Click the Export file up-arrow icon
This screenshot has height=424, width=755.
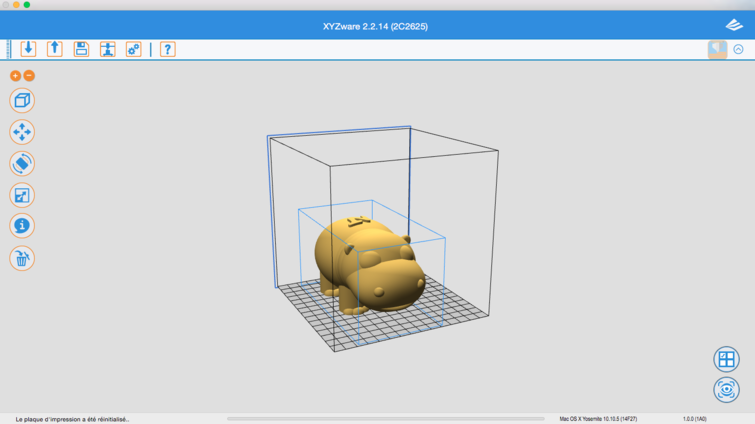coord(55,49)
